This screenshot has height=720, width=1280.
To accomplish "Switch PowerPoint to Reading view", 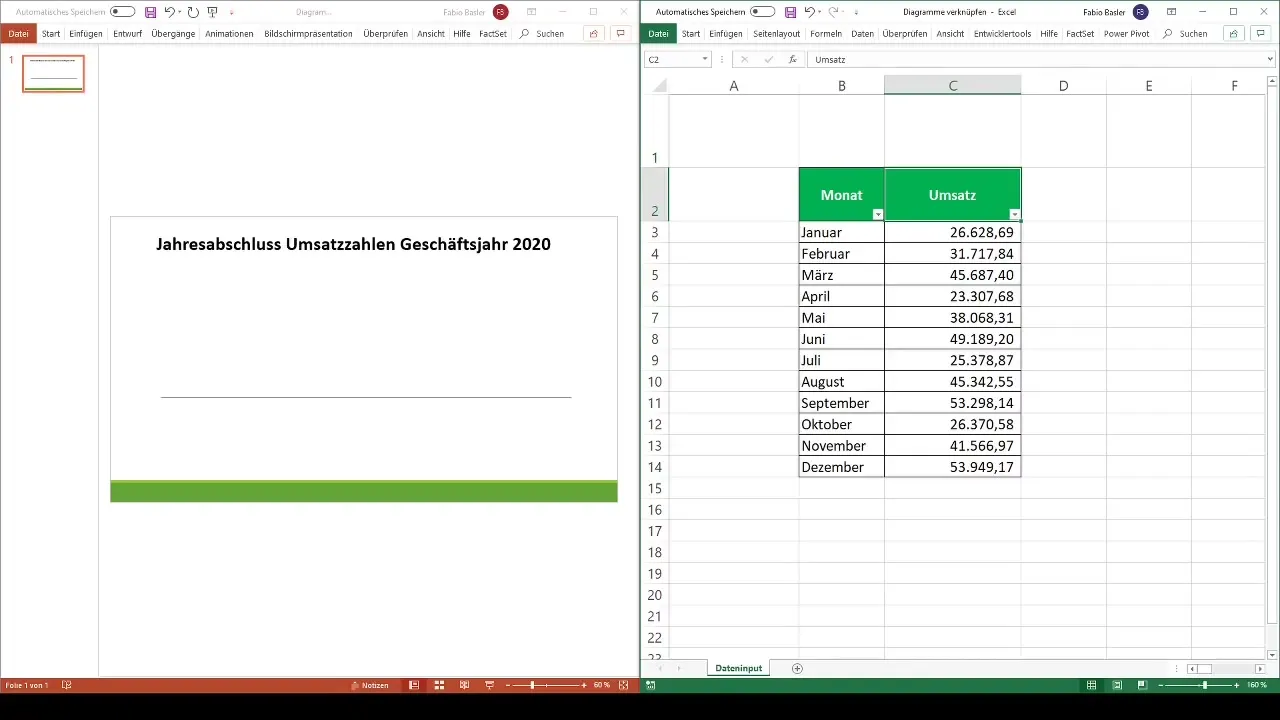I will (x=464, y=685).
